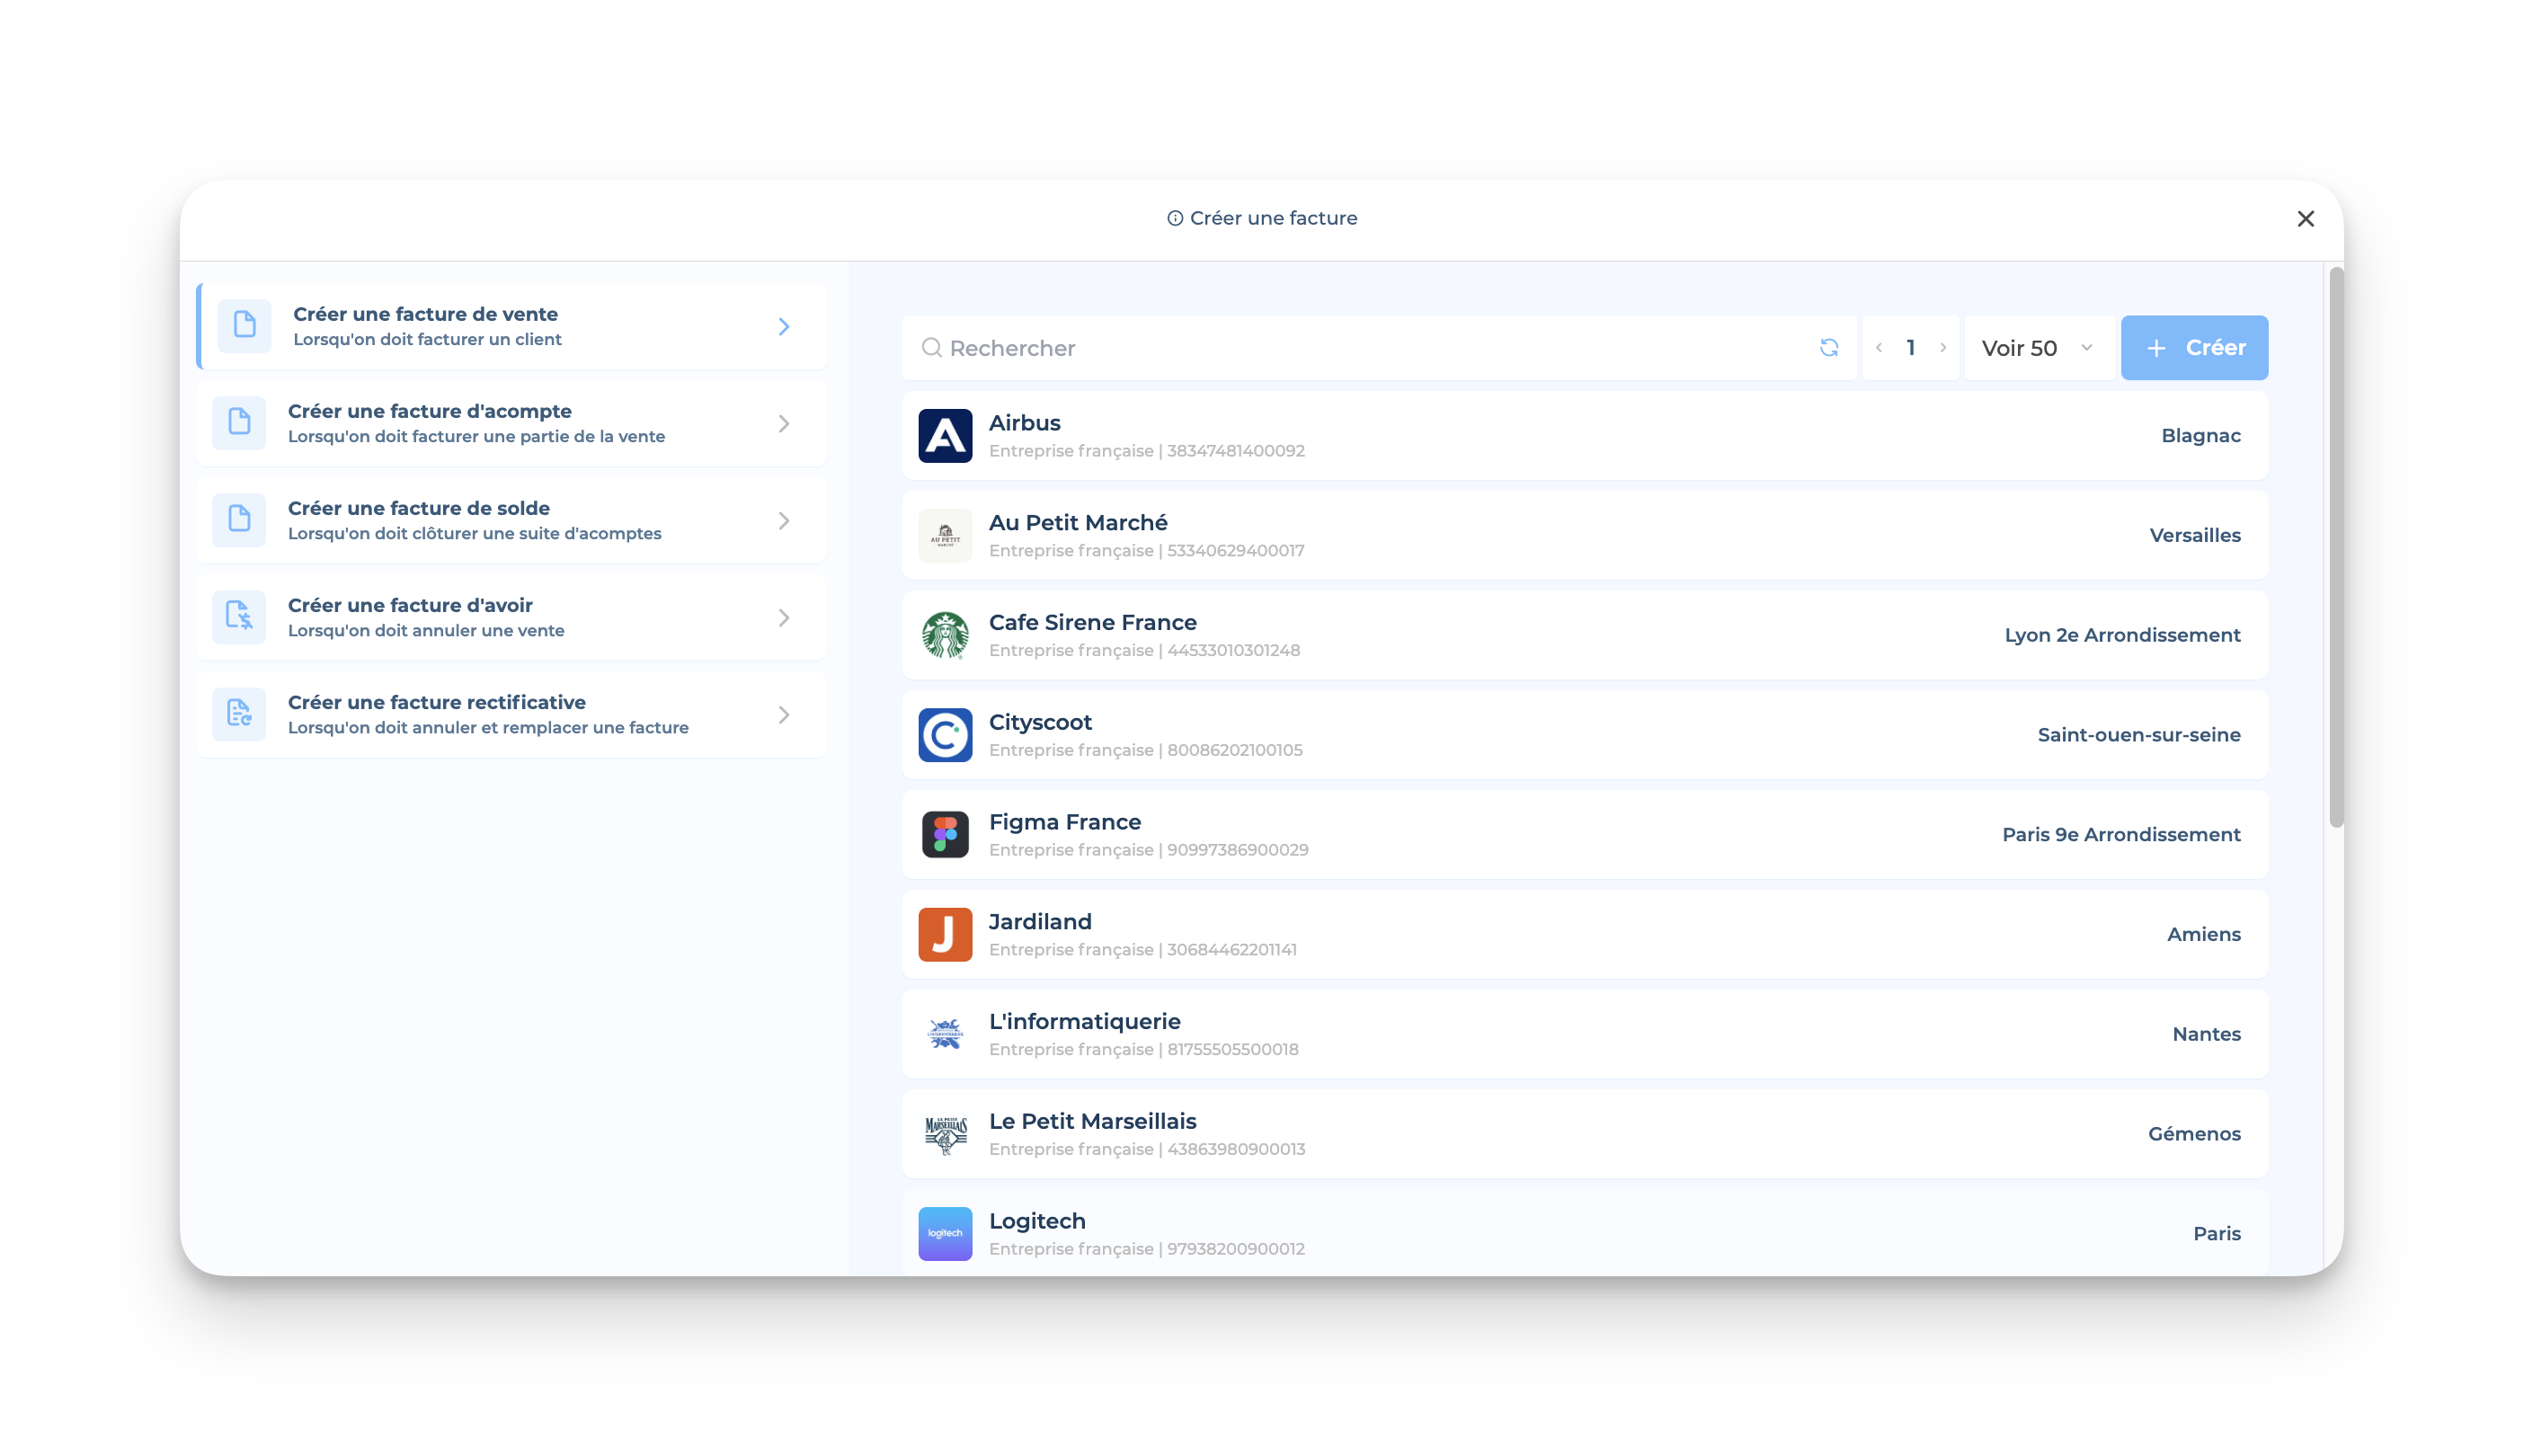The image size is (2524, 1456).
Task: Select Créer une facture de solde
Action: point(512,520)
